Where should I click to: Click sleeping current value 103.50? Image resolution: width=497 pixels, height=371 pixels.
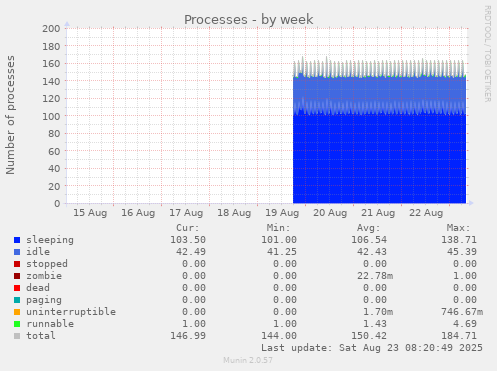tap(188, 240)
